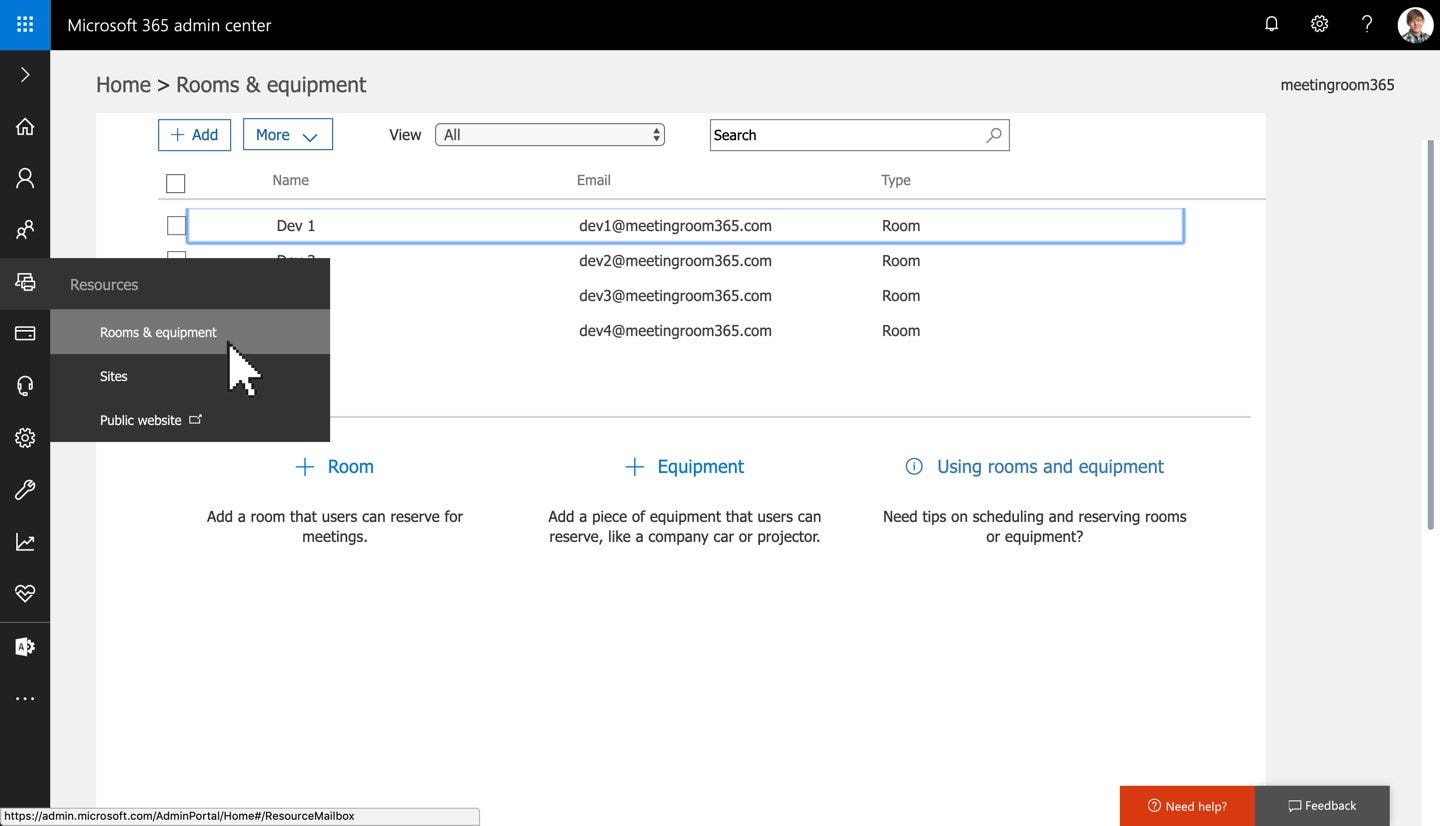
Task: Click the Add button
Action: 194,135
